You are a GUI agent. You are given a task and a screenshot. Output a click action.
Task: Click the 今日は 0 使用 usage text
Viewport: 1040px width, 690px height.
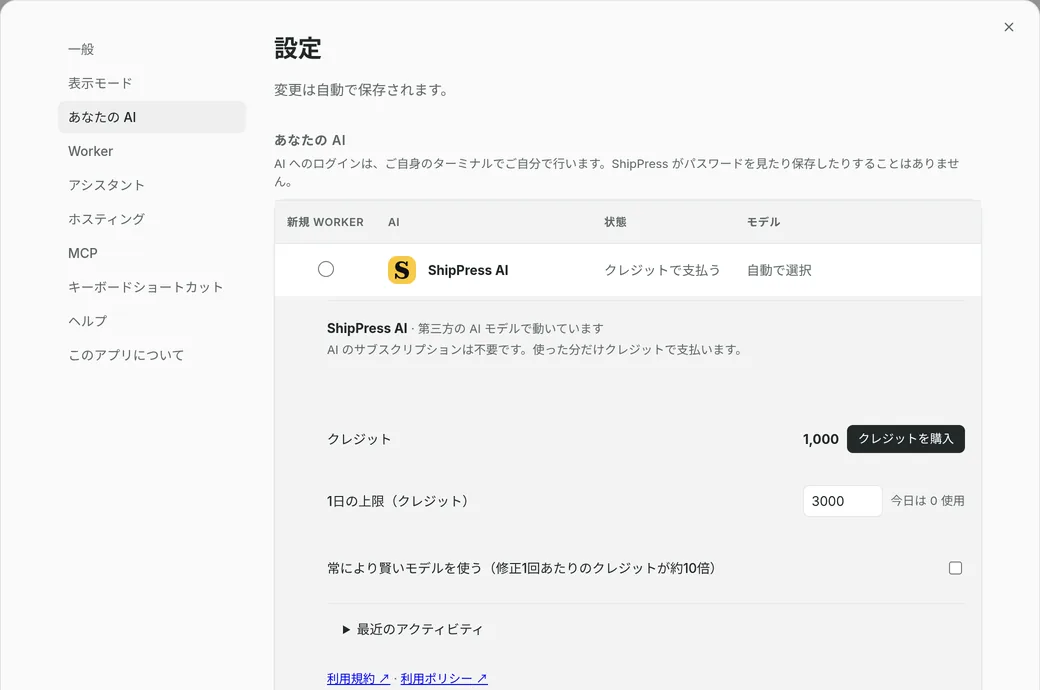[x=927, y=501]
